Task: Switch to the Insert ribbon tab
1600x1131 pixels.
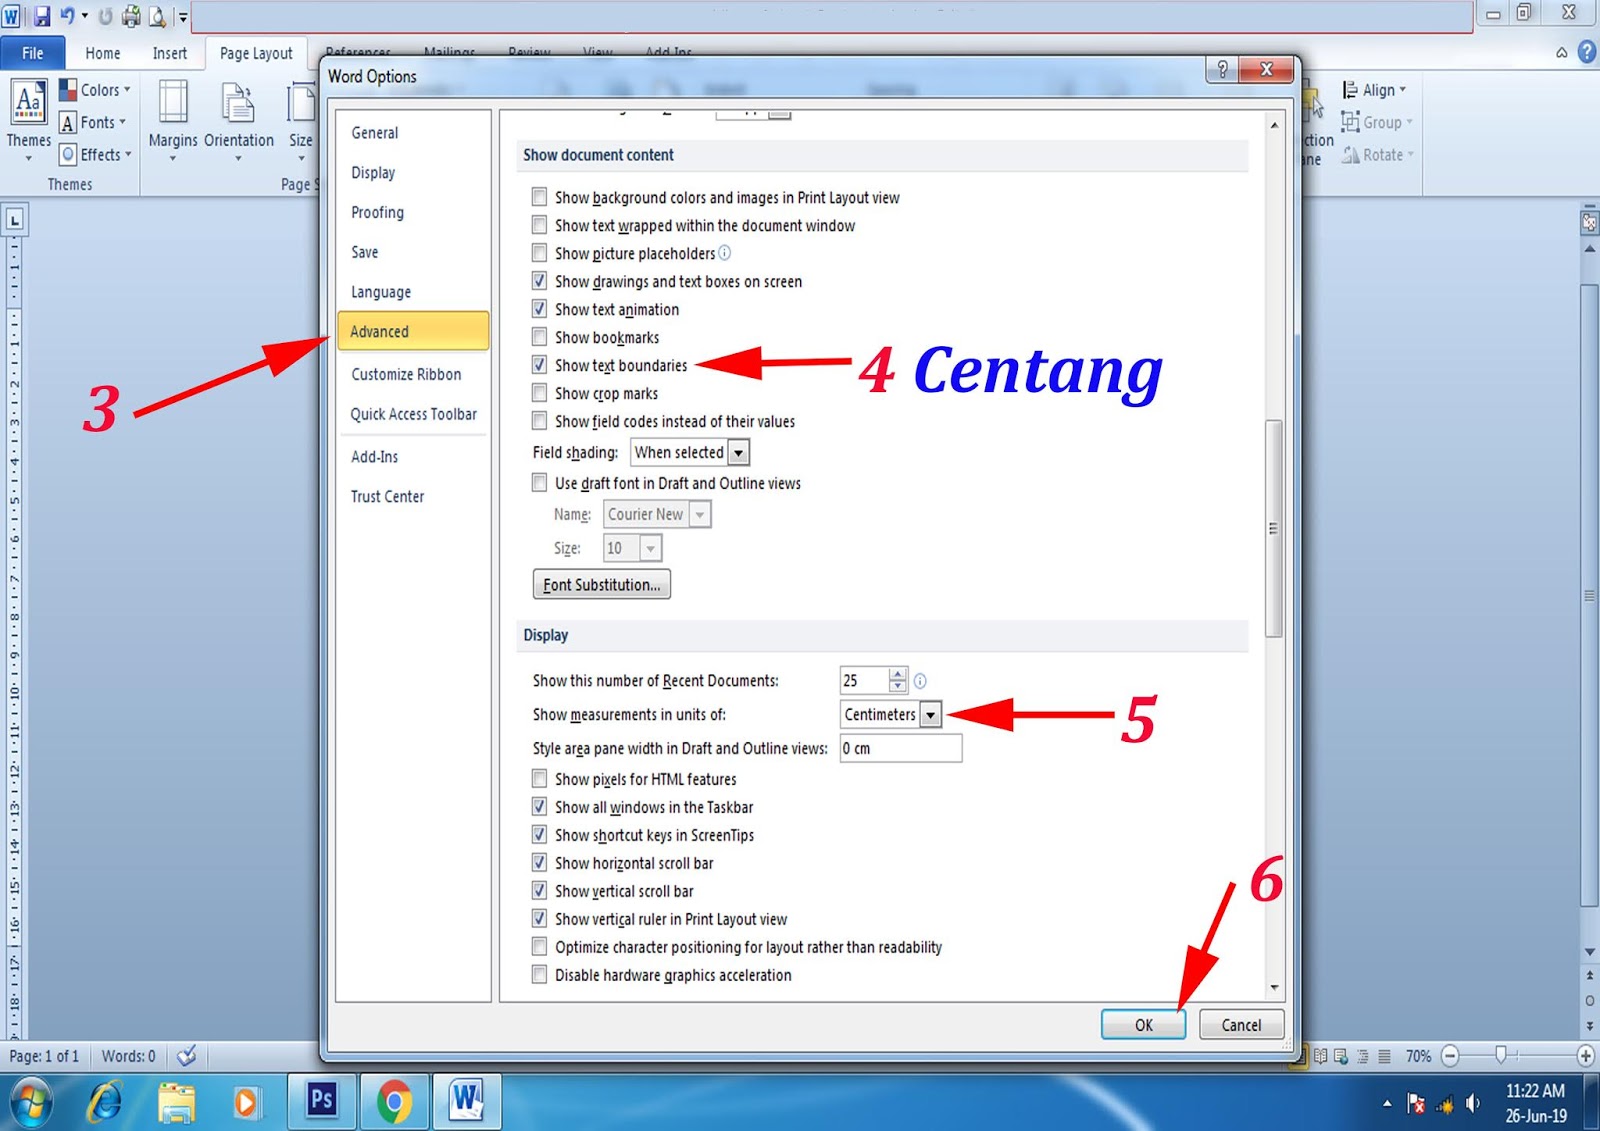Action: tap(170, 53)
